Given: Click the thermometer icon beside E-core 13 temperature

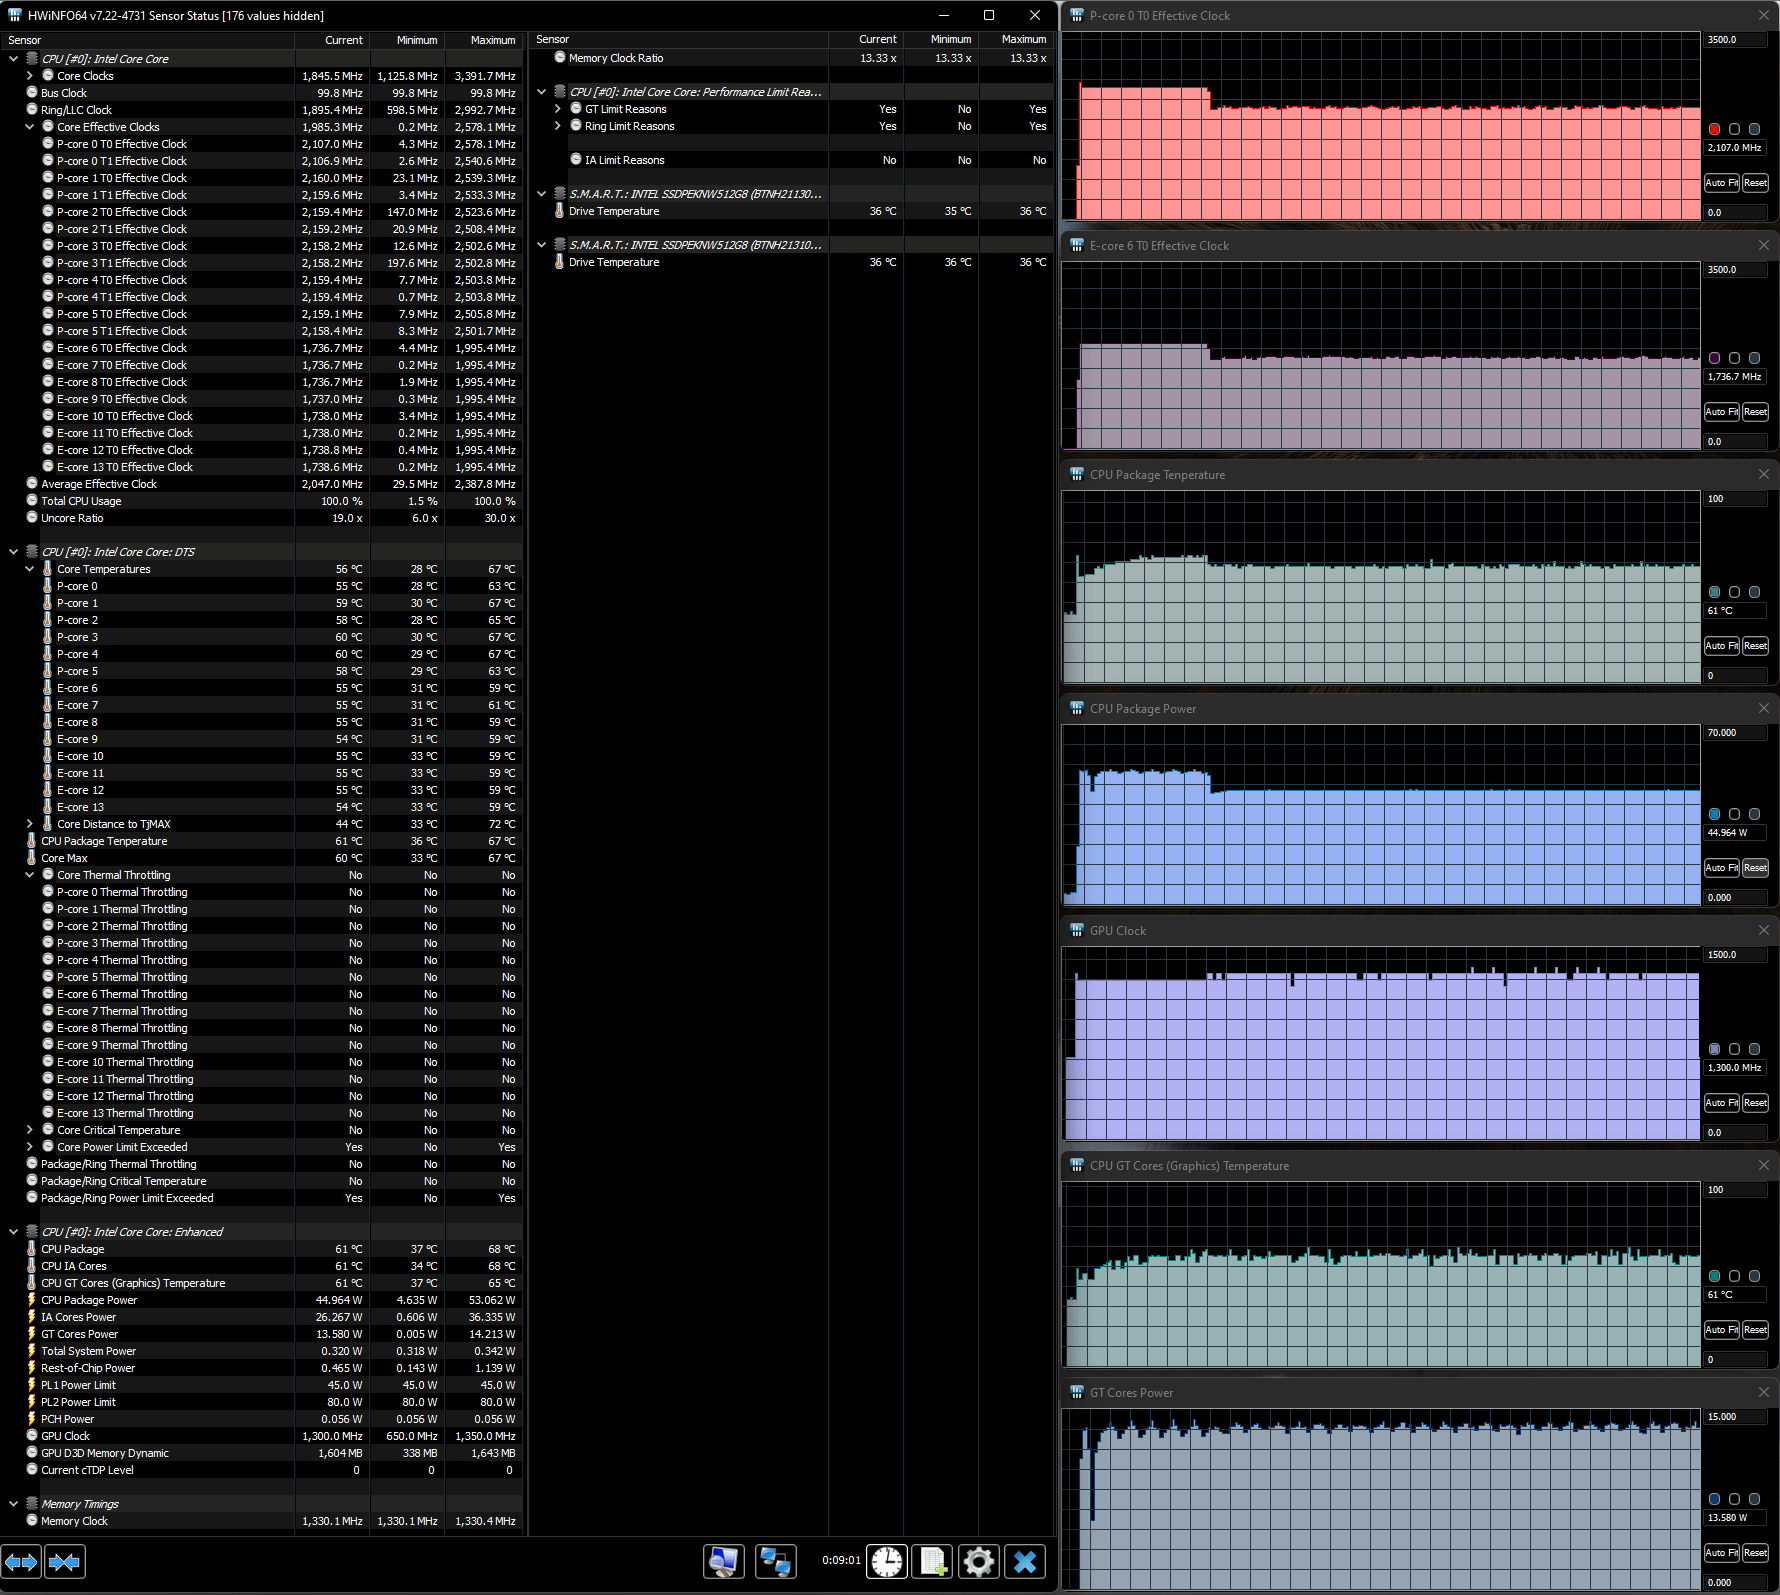Looking at the screenshot, I should click(47, 807).
